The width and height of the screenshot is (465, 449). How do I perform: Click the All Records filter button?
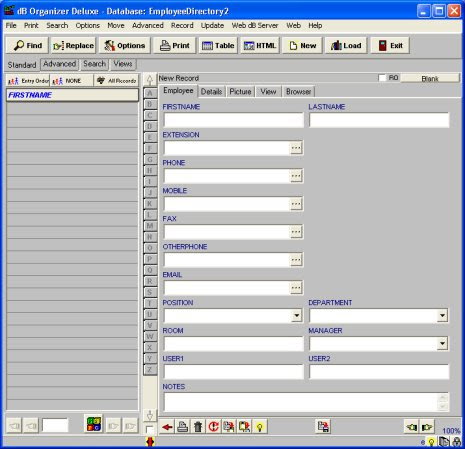click(x=116, y=81)
